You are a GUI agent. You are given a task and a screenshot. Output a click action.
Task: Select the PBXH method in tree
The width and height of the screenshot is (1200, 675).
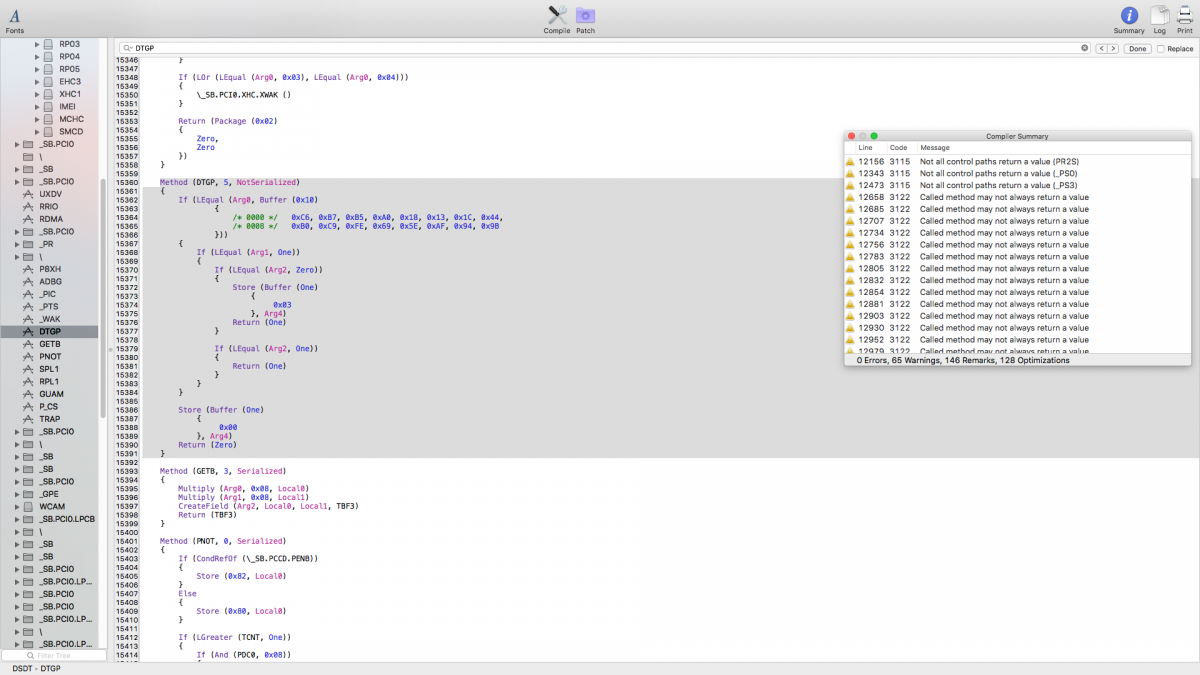point(50,269)
